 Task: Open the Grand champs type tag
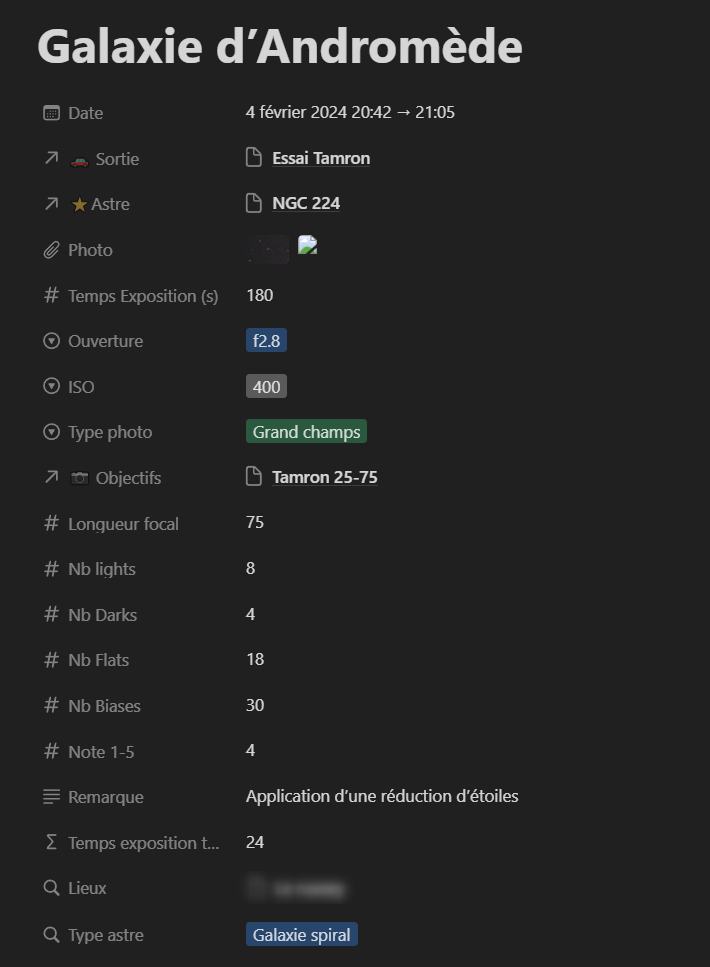[307, 432]
